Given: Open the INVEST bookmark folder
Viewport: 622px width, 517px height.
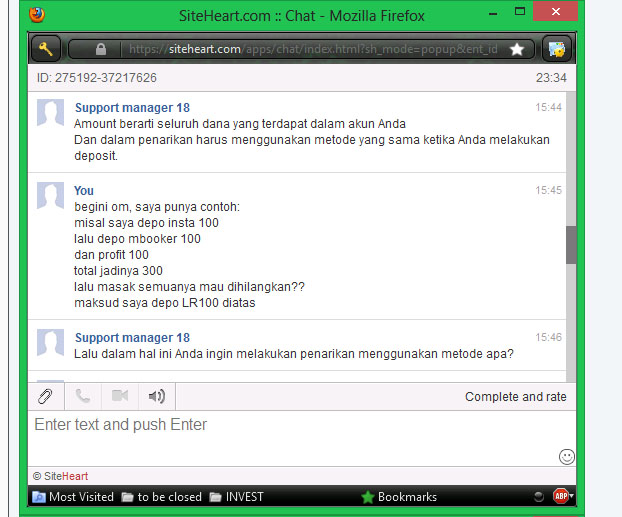Looking at the screenshot, I should tap(236, 497).
